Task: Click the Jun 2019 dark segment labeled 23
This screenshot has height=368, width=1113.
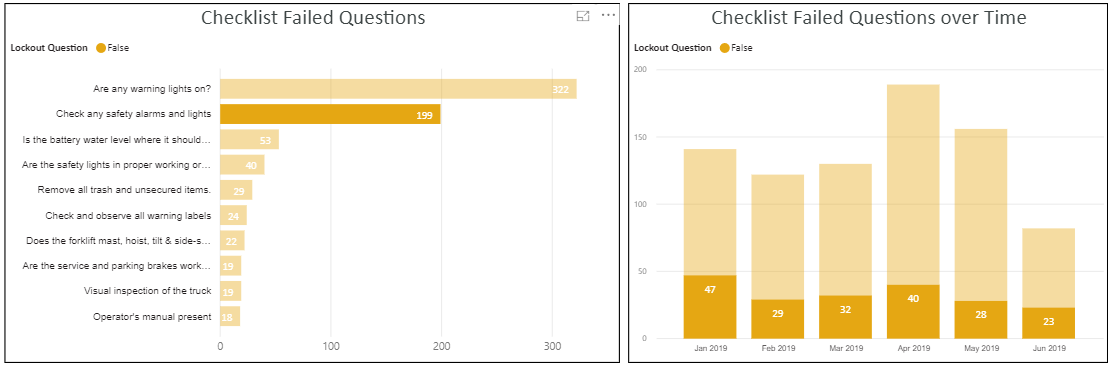Action: (1048, 323)
